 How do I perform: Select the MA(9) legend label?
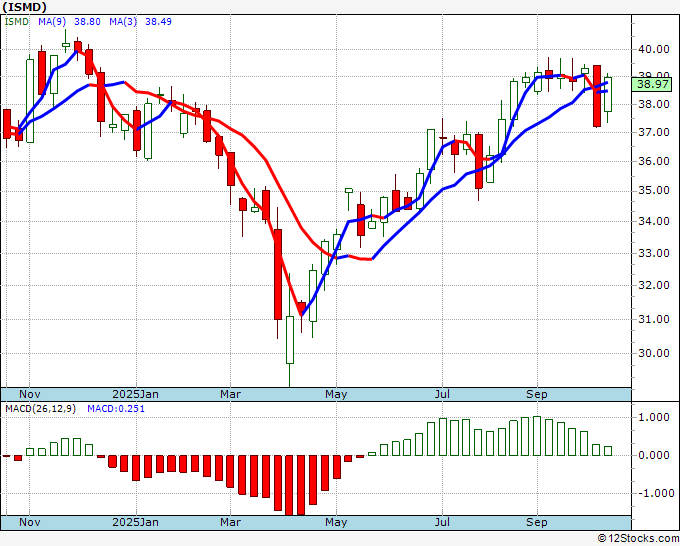coord(52,21)
